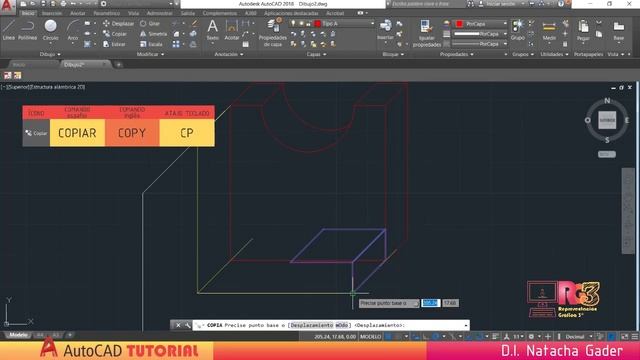Click the Pegar clipboard tool
640x360 pixels.
(583, 29)
